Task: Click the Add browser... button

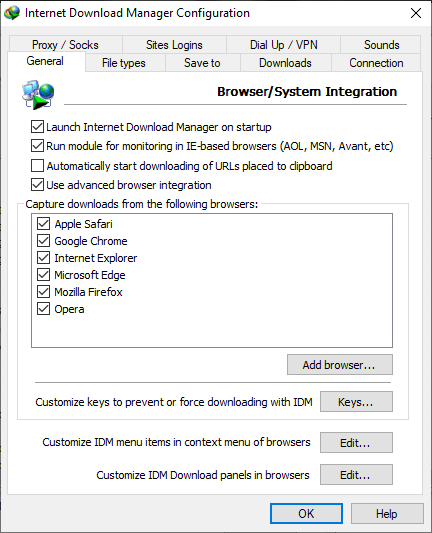Action: pos(340,365)
